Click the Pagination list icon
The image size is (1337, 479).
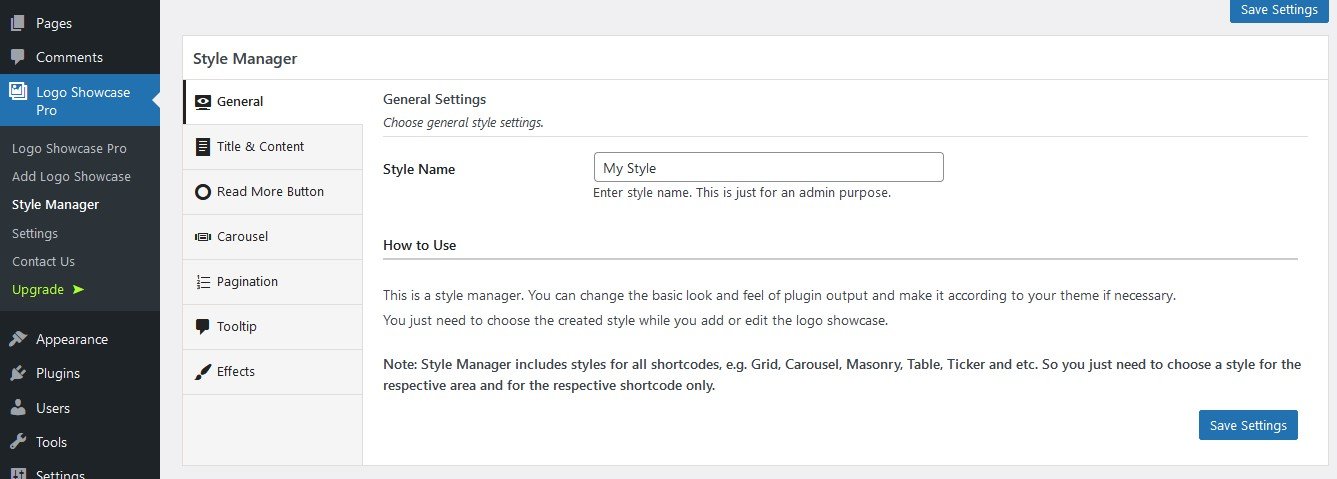203,281
